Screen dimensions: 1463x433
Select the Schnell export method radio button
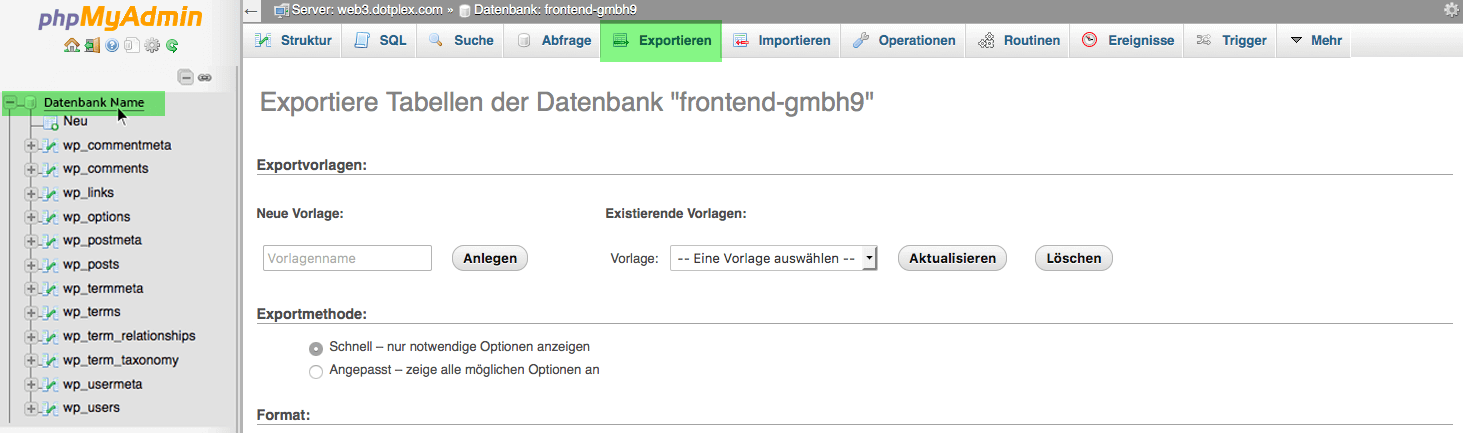click(316, 348)
